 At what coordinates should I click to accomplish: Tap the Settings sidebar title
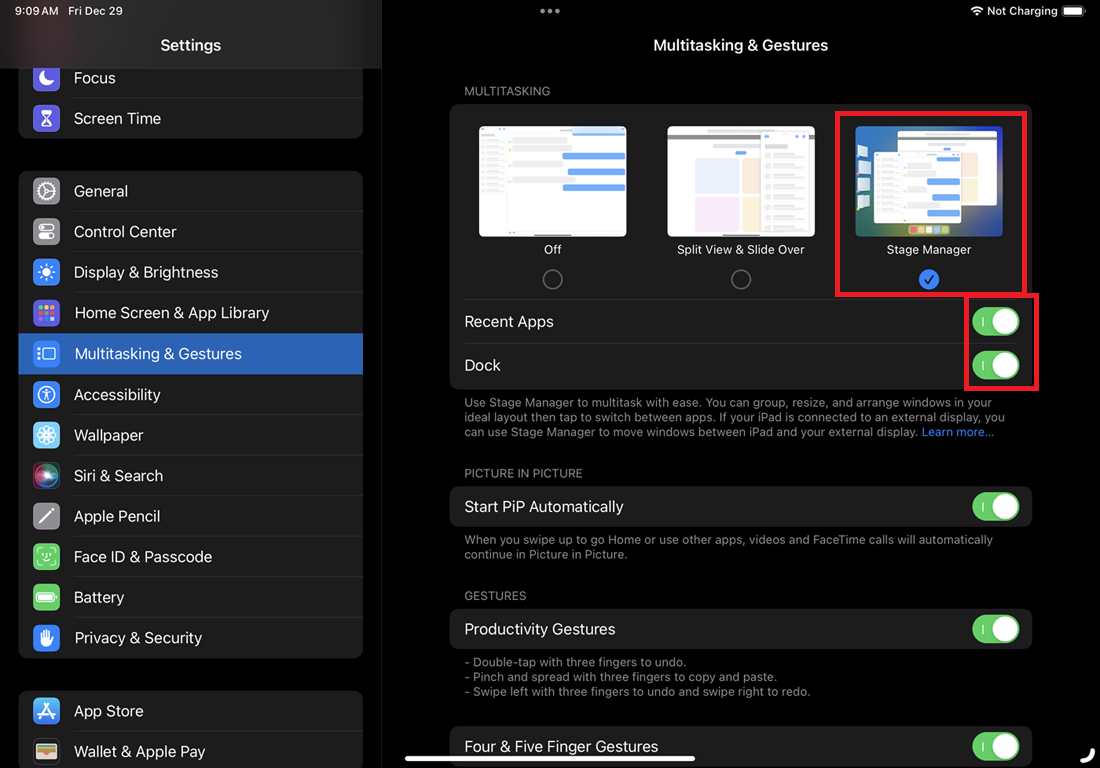(x=191, y=45)
